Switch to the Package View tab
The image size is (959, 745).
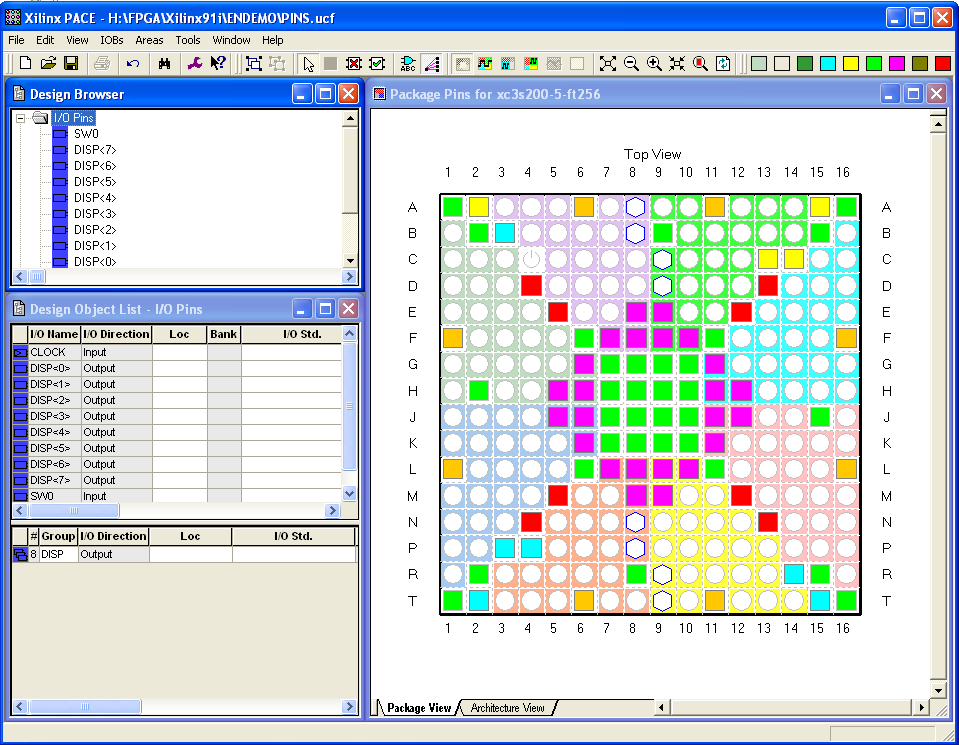tap(418, 708)
